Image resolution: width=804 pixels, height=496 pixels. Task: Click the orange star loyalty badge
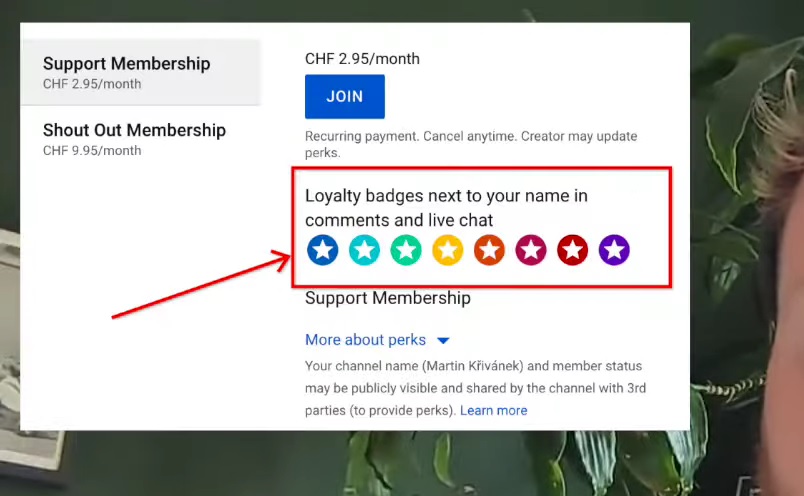click(x=489, y=250)
